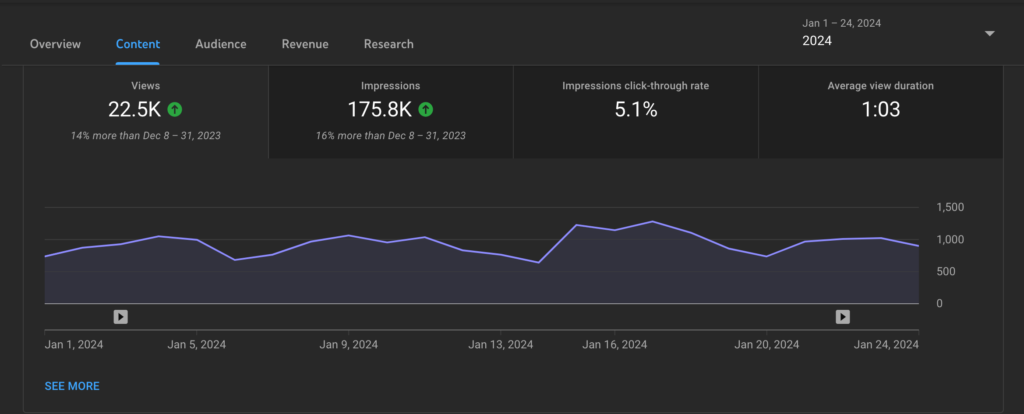Click green up arrow beside 175.8K impressions
This screenshot has height=414, width=1024.
pos(426,109)
